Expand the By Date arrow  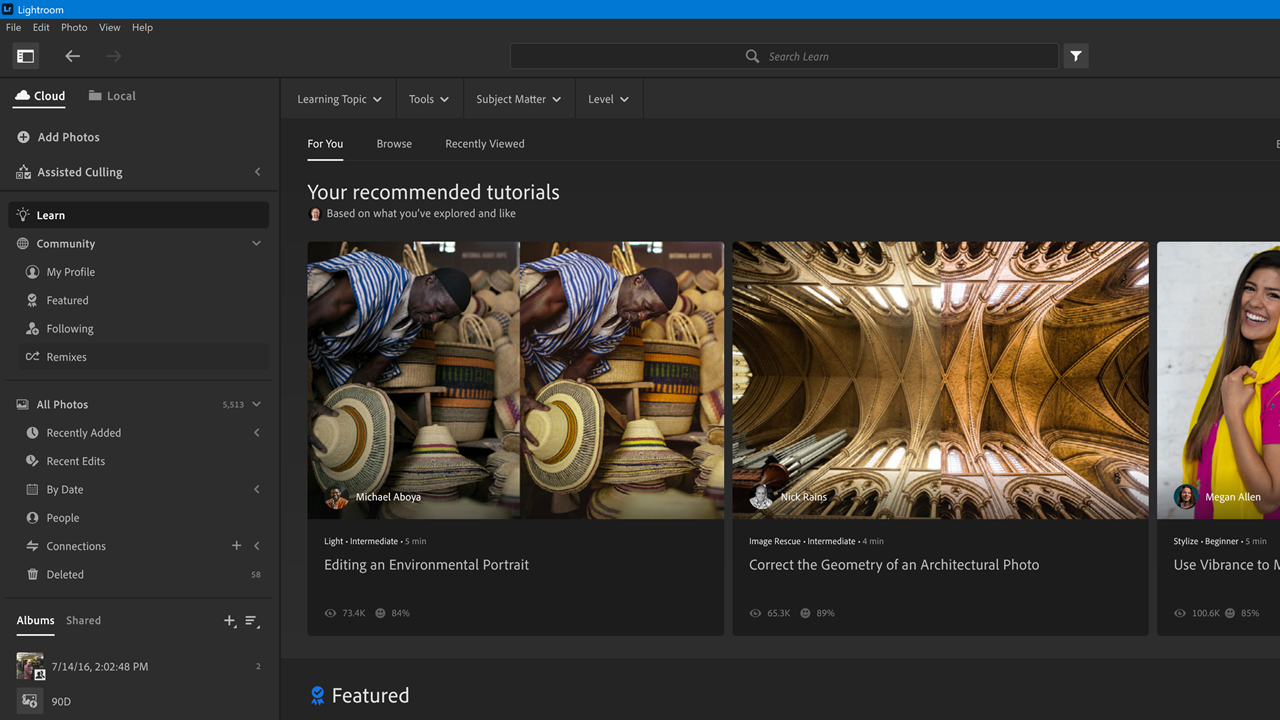(257, 490)
